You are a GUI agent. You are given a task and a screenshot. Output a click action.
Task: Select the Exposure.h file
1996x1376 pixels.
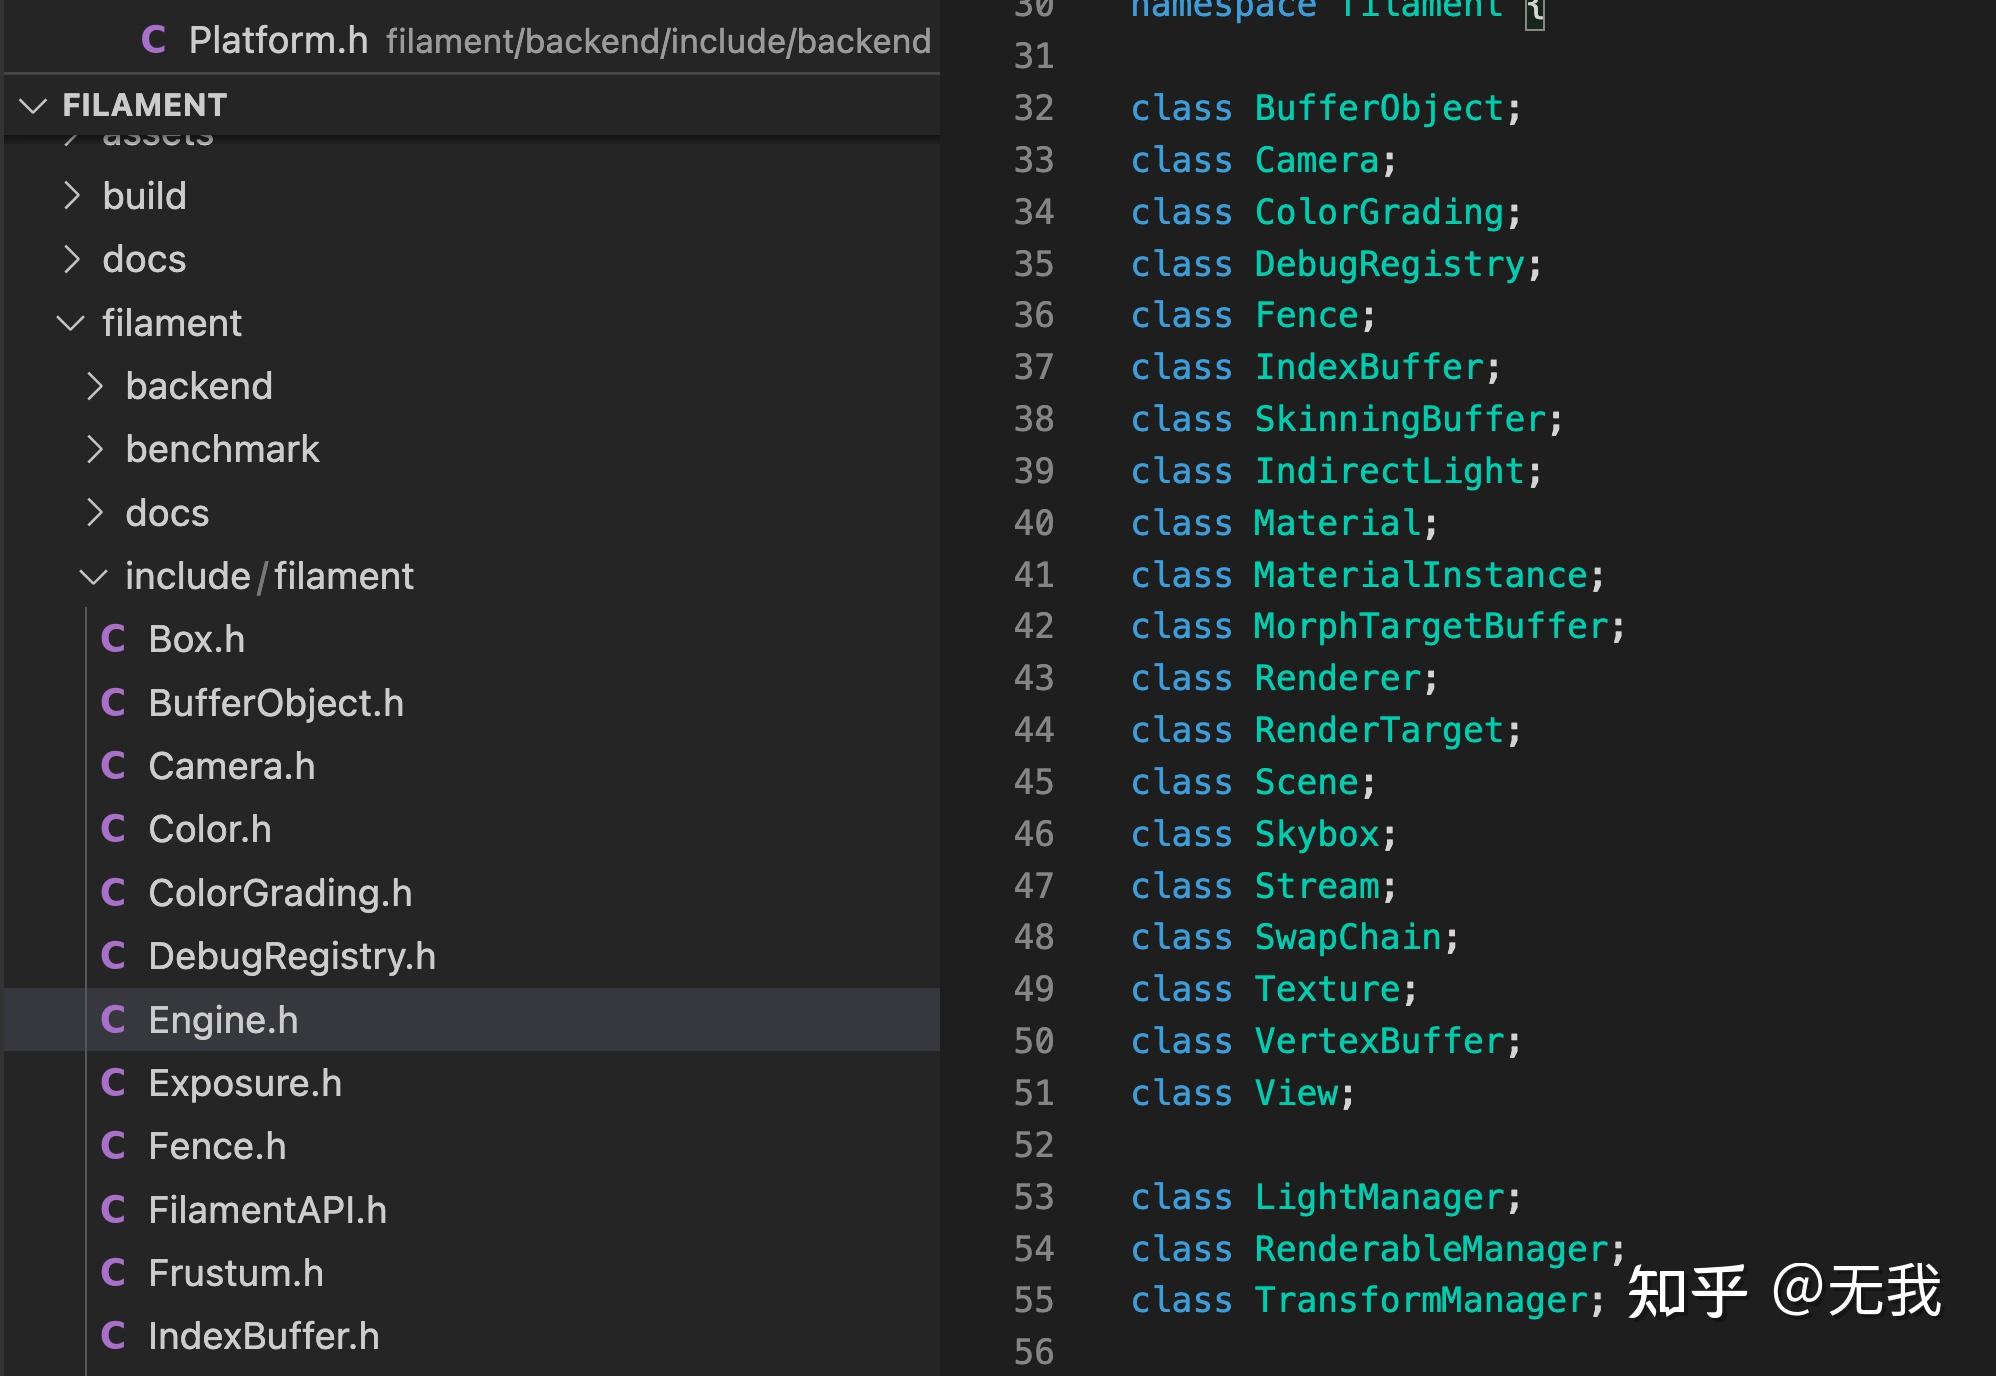[x=245, y=1083]
